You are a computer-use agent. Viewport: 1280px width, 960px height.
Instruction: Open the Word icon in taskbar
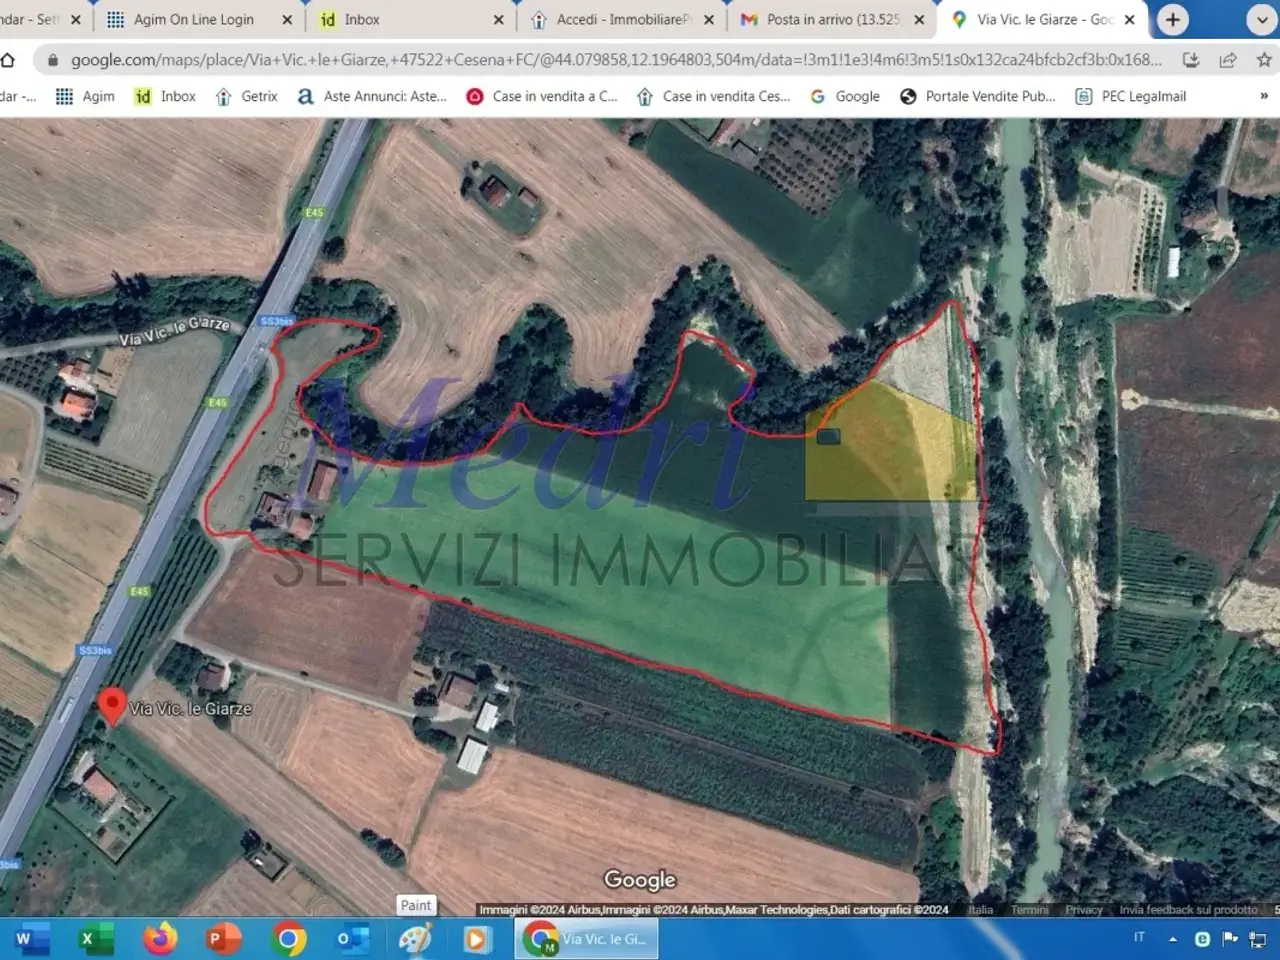(23, 939)
